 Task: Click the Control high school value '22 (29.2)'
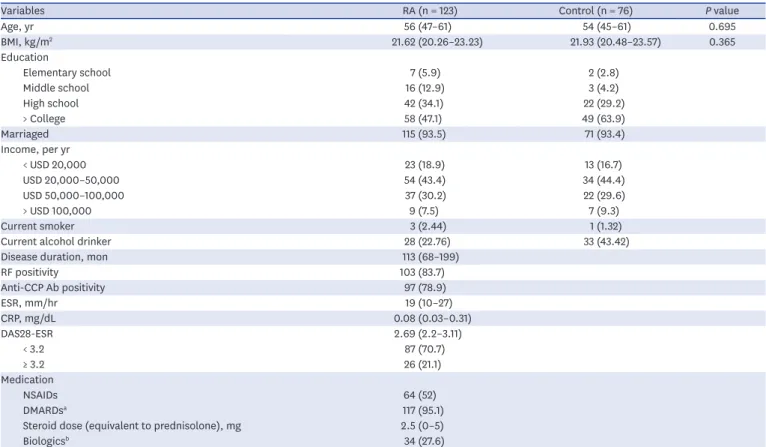tap(604, 104)
